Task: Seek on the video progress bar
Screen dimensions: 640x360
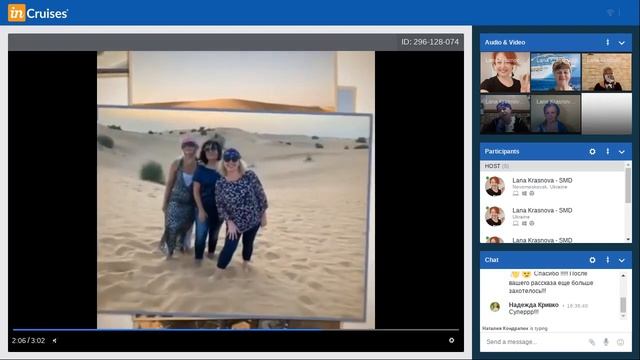Action: pyautogui.click(x=236, y=329)
